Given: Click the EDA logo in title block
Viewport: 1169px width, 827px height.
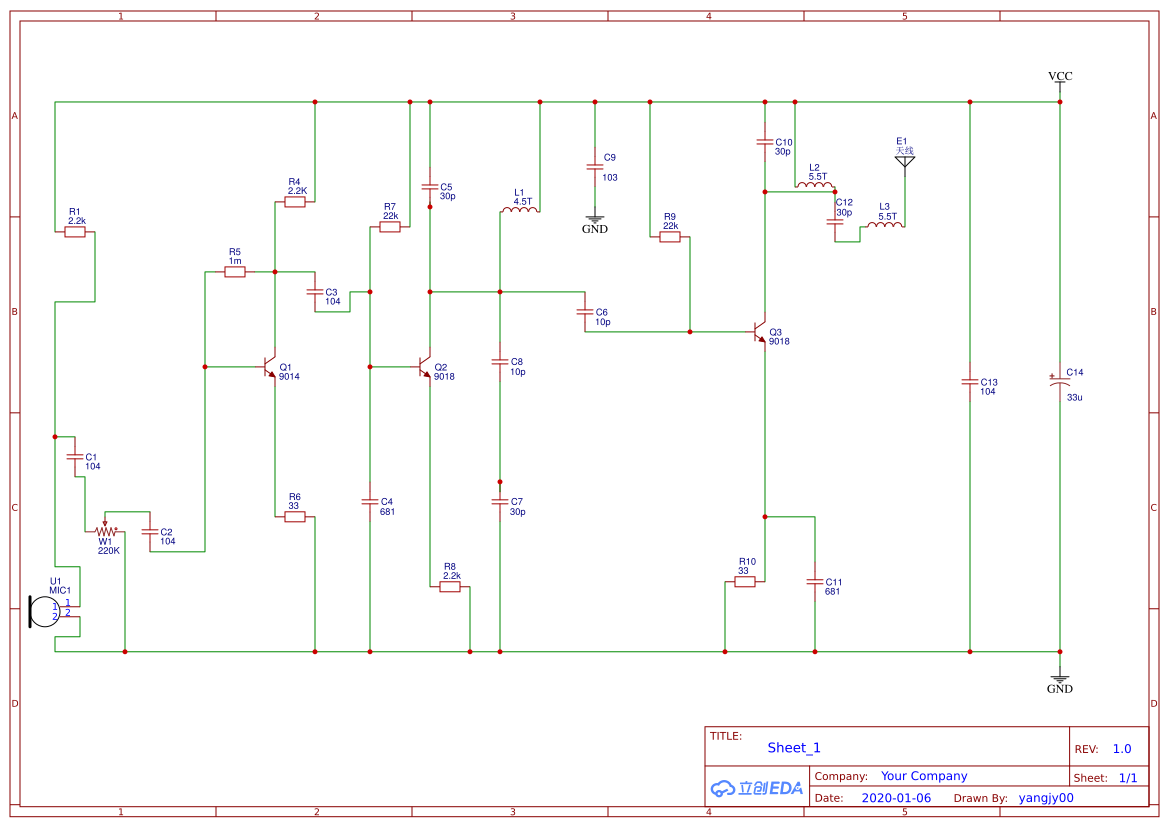Looking at the screenshot, I should click(756, 787).
